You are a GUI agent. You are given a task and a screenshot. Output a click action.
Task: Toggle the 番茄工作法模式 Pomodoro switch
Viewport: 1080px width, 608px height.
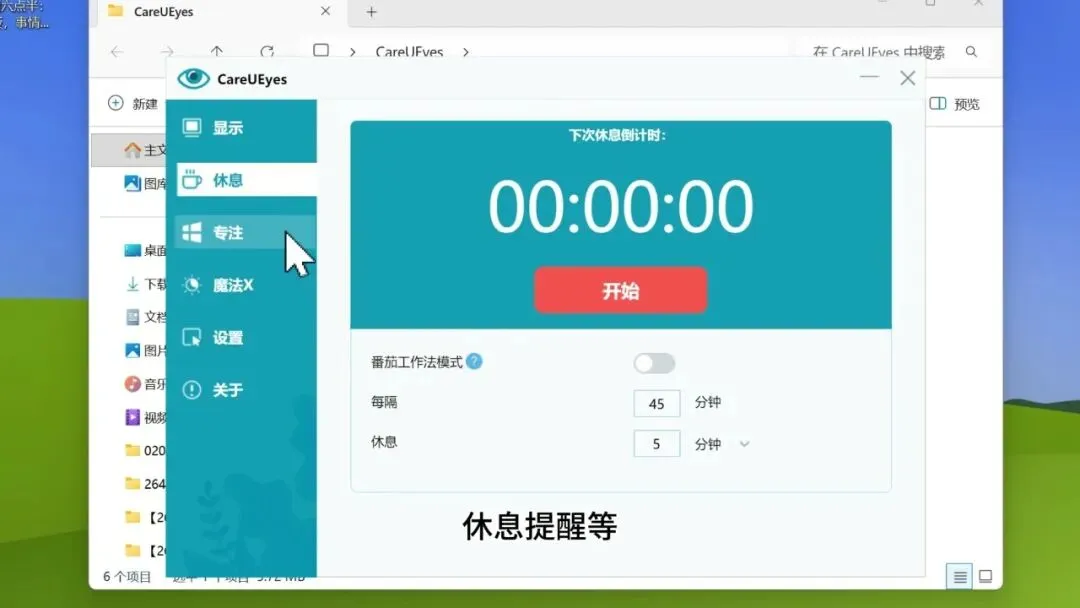654,363
